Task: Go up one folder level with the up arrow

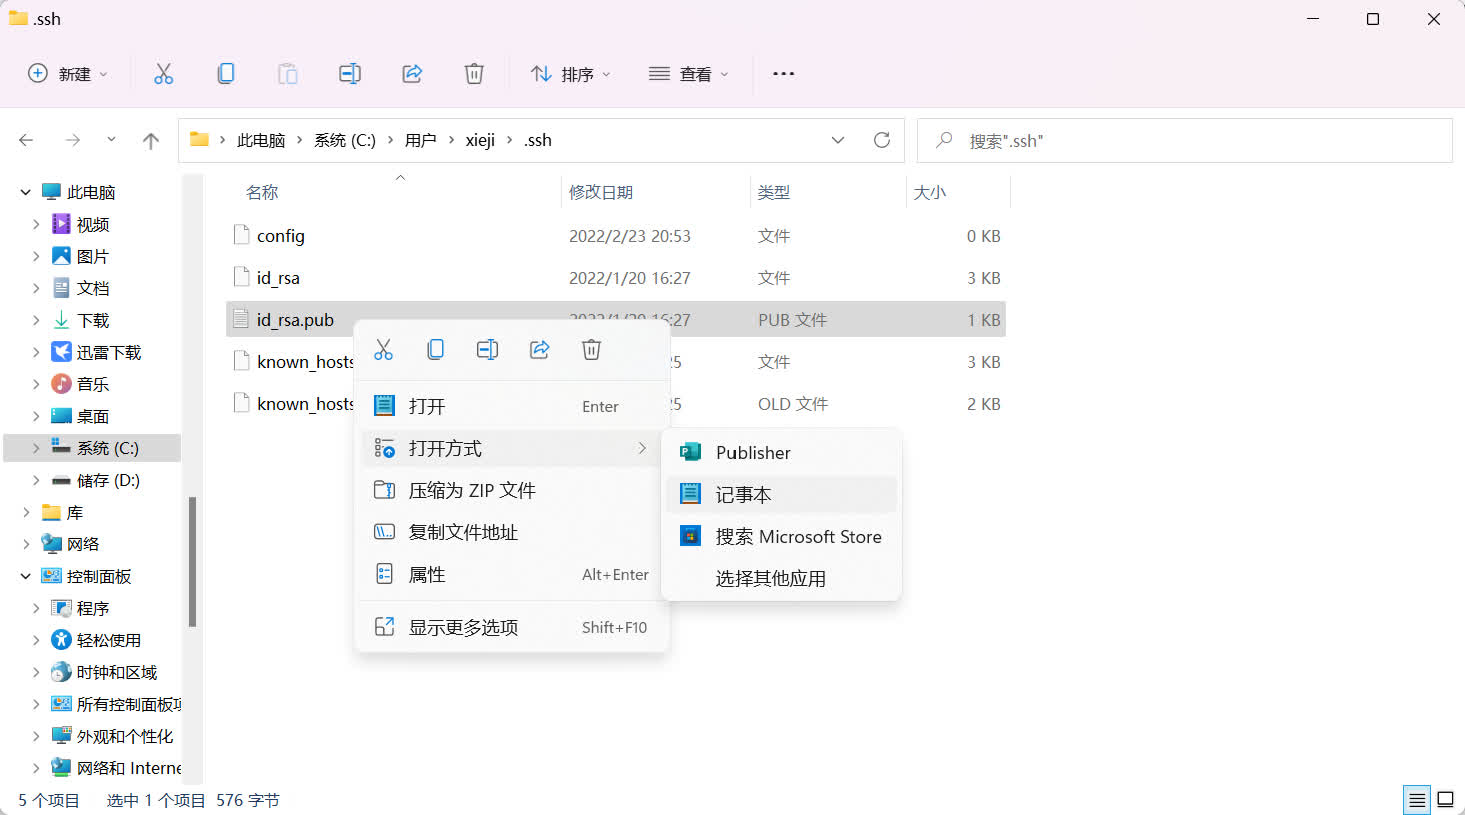Action: [151, 141]
